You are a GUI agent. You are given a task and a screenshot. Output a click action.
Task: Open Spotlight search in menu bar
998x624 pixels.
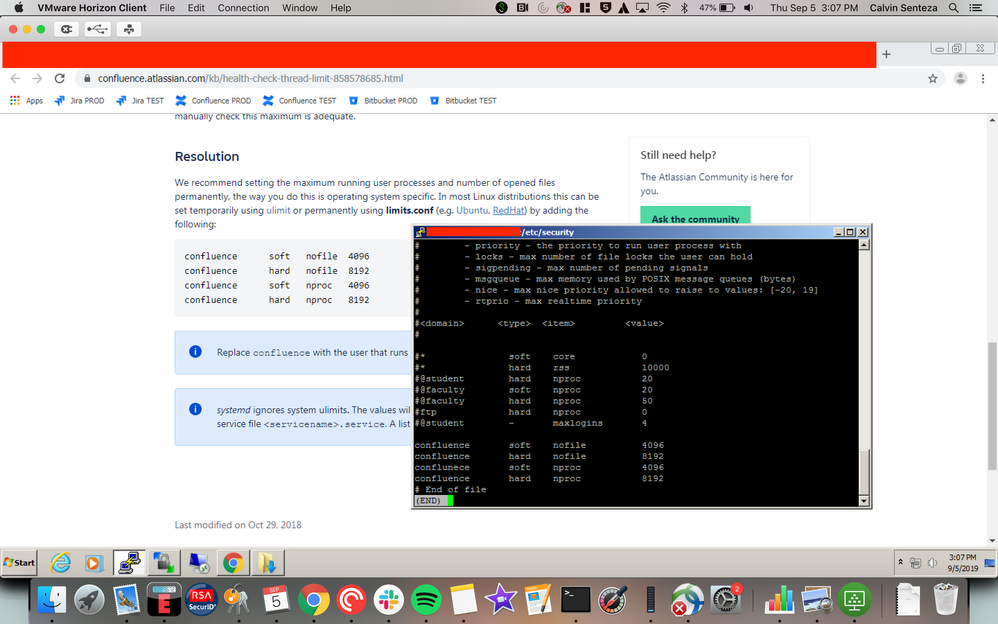pyautogui.click(x=953, y=8)
